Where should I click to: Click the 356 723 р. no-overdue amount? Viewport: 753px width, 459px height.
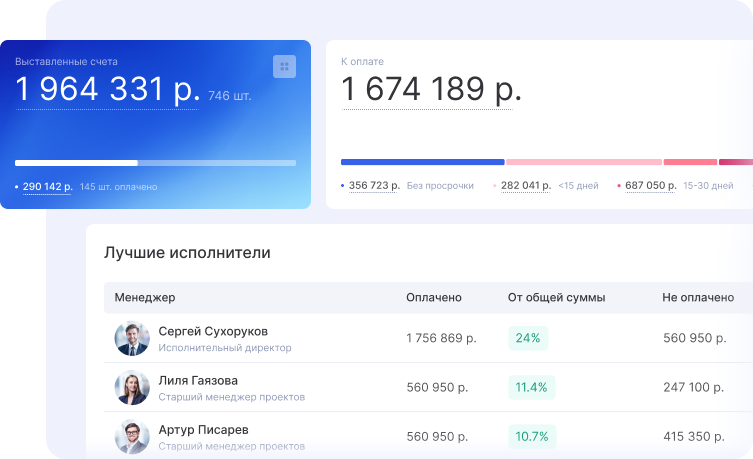374,185
